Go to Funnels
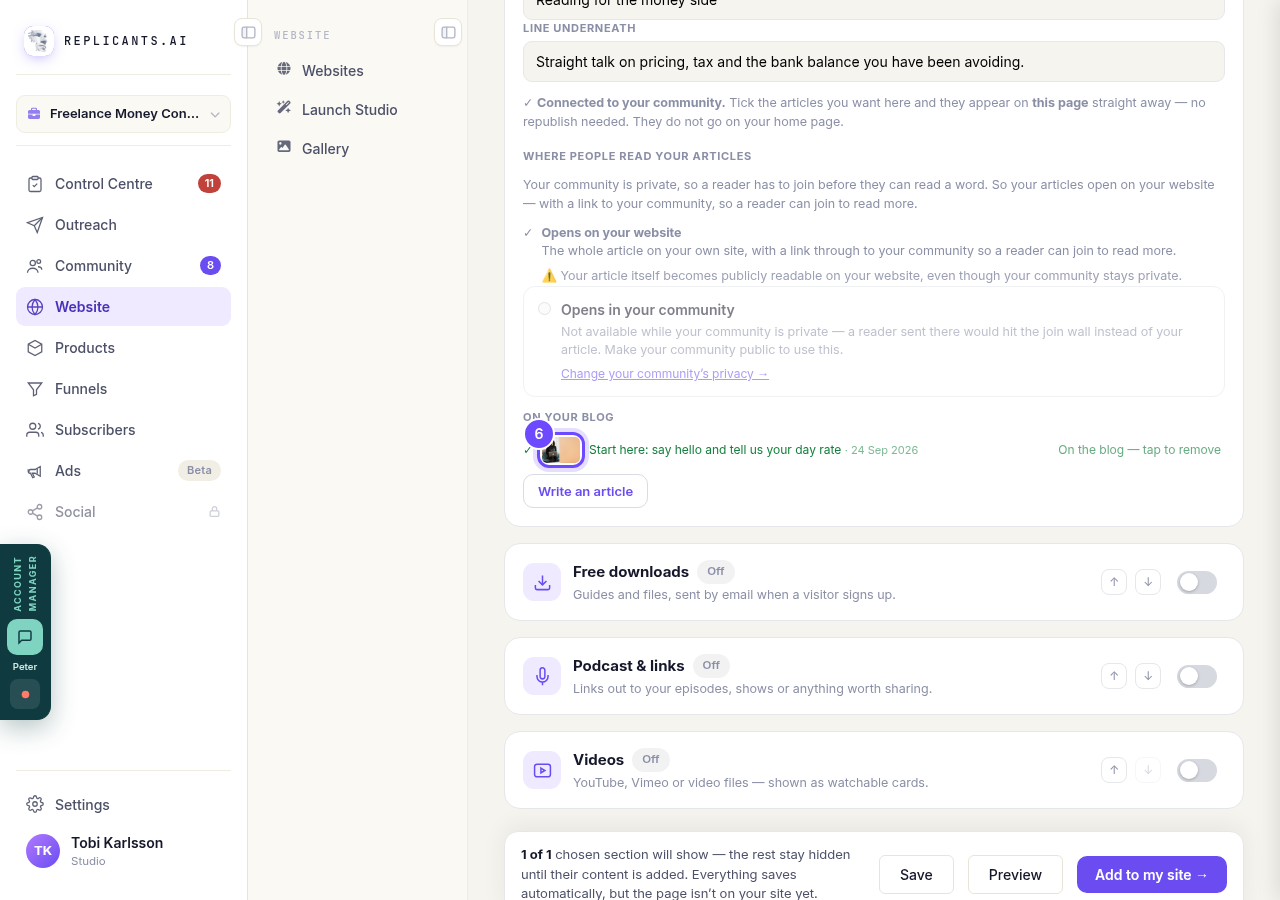The width and height of the screenshot is (1280, 900). [x=123, y=389]
